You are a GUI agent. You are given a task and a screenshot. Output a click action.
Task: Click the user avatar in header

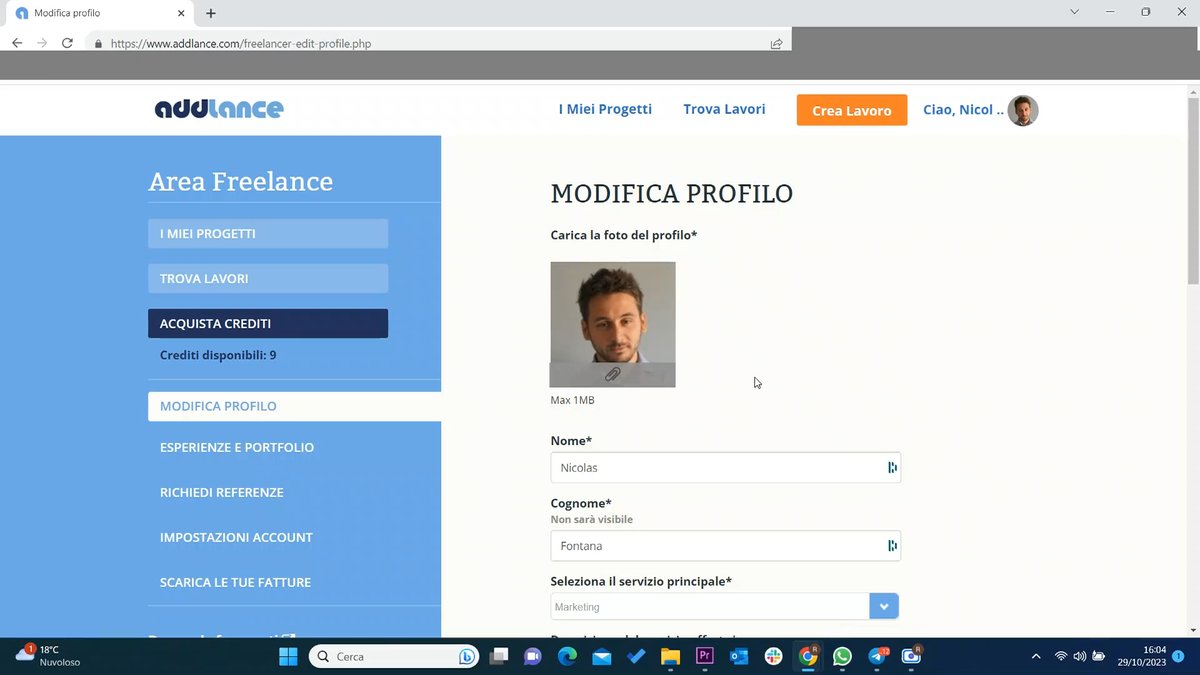pos(1022,110)
